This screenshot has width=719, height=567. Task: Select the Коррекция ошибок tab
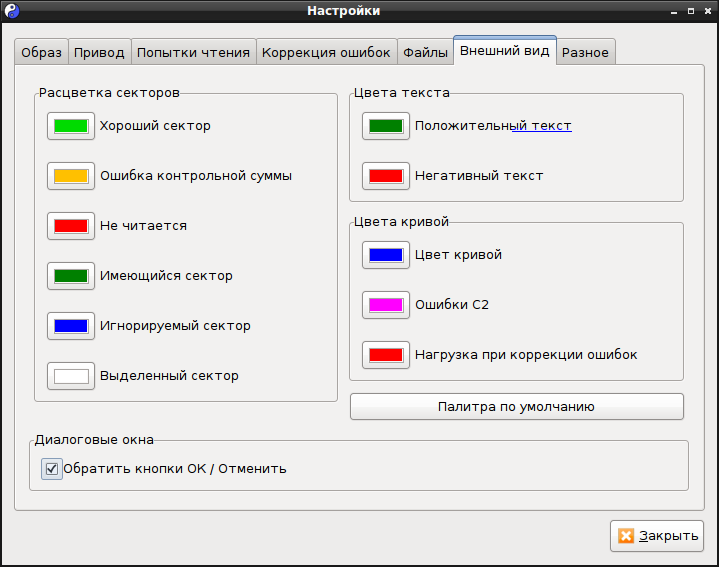click(326, 52)
